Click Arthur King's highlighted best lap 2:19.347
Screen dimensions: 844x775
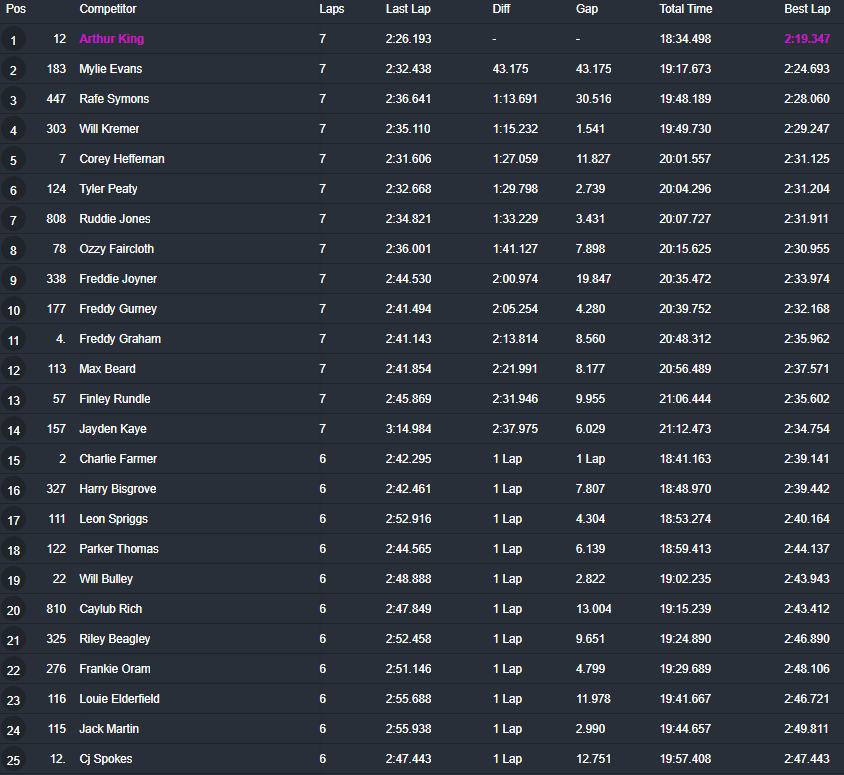click(807, 39)
